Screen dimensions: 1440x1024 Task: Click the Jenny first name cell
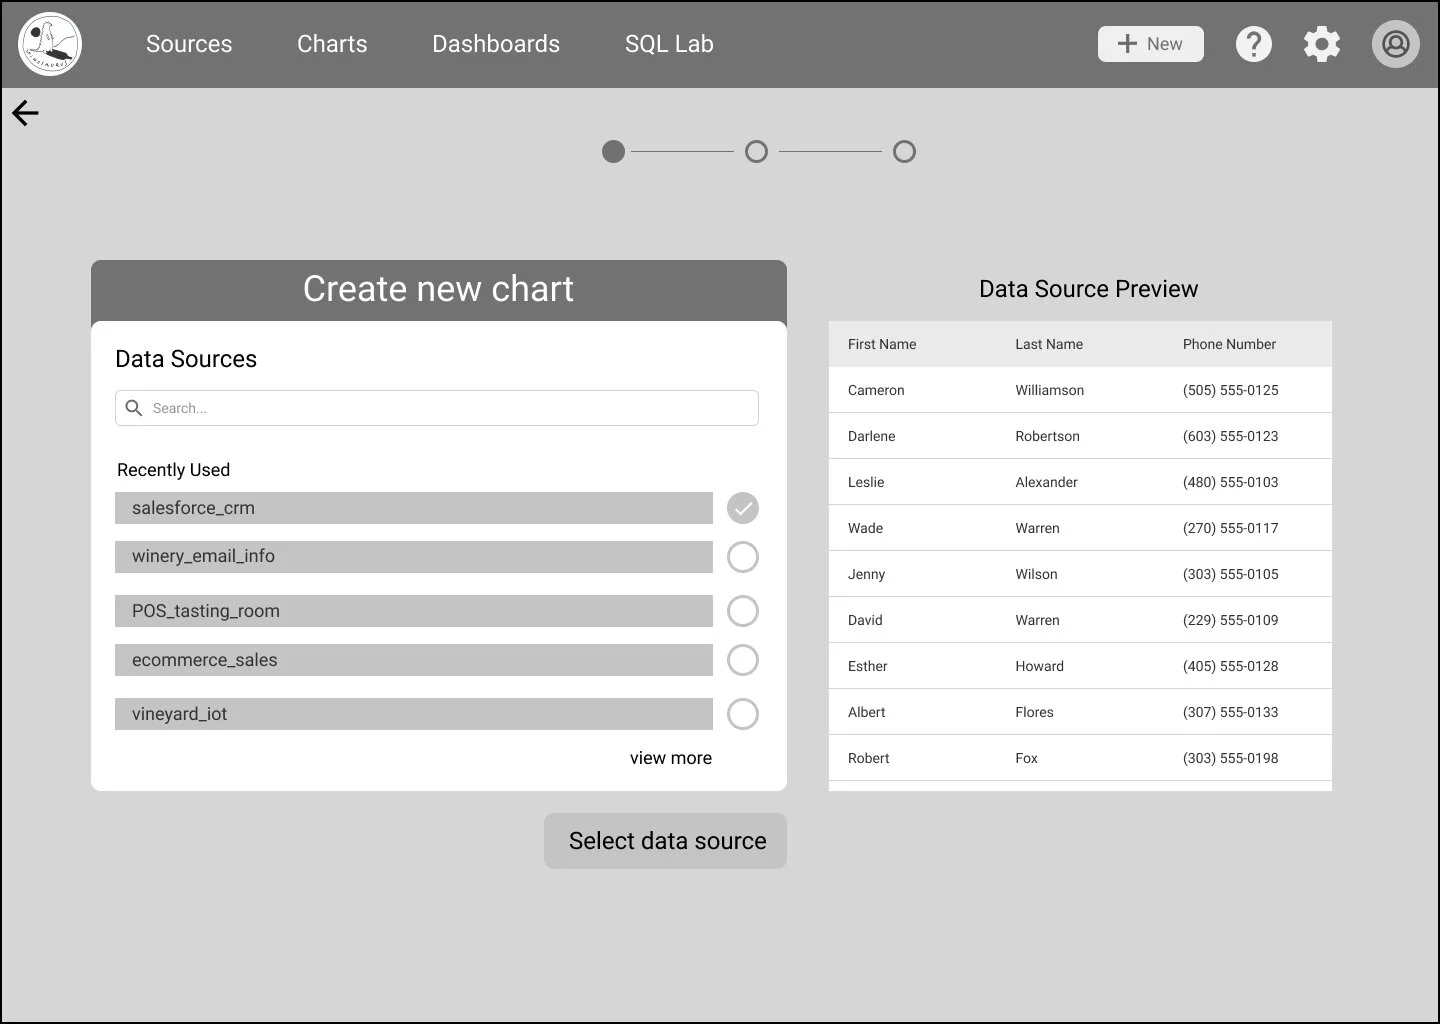coord(867,574)
